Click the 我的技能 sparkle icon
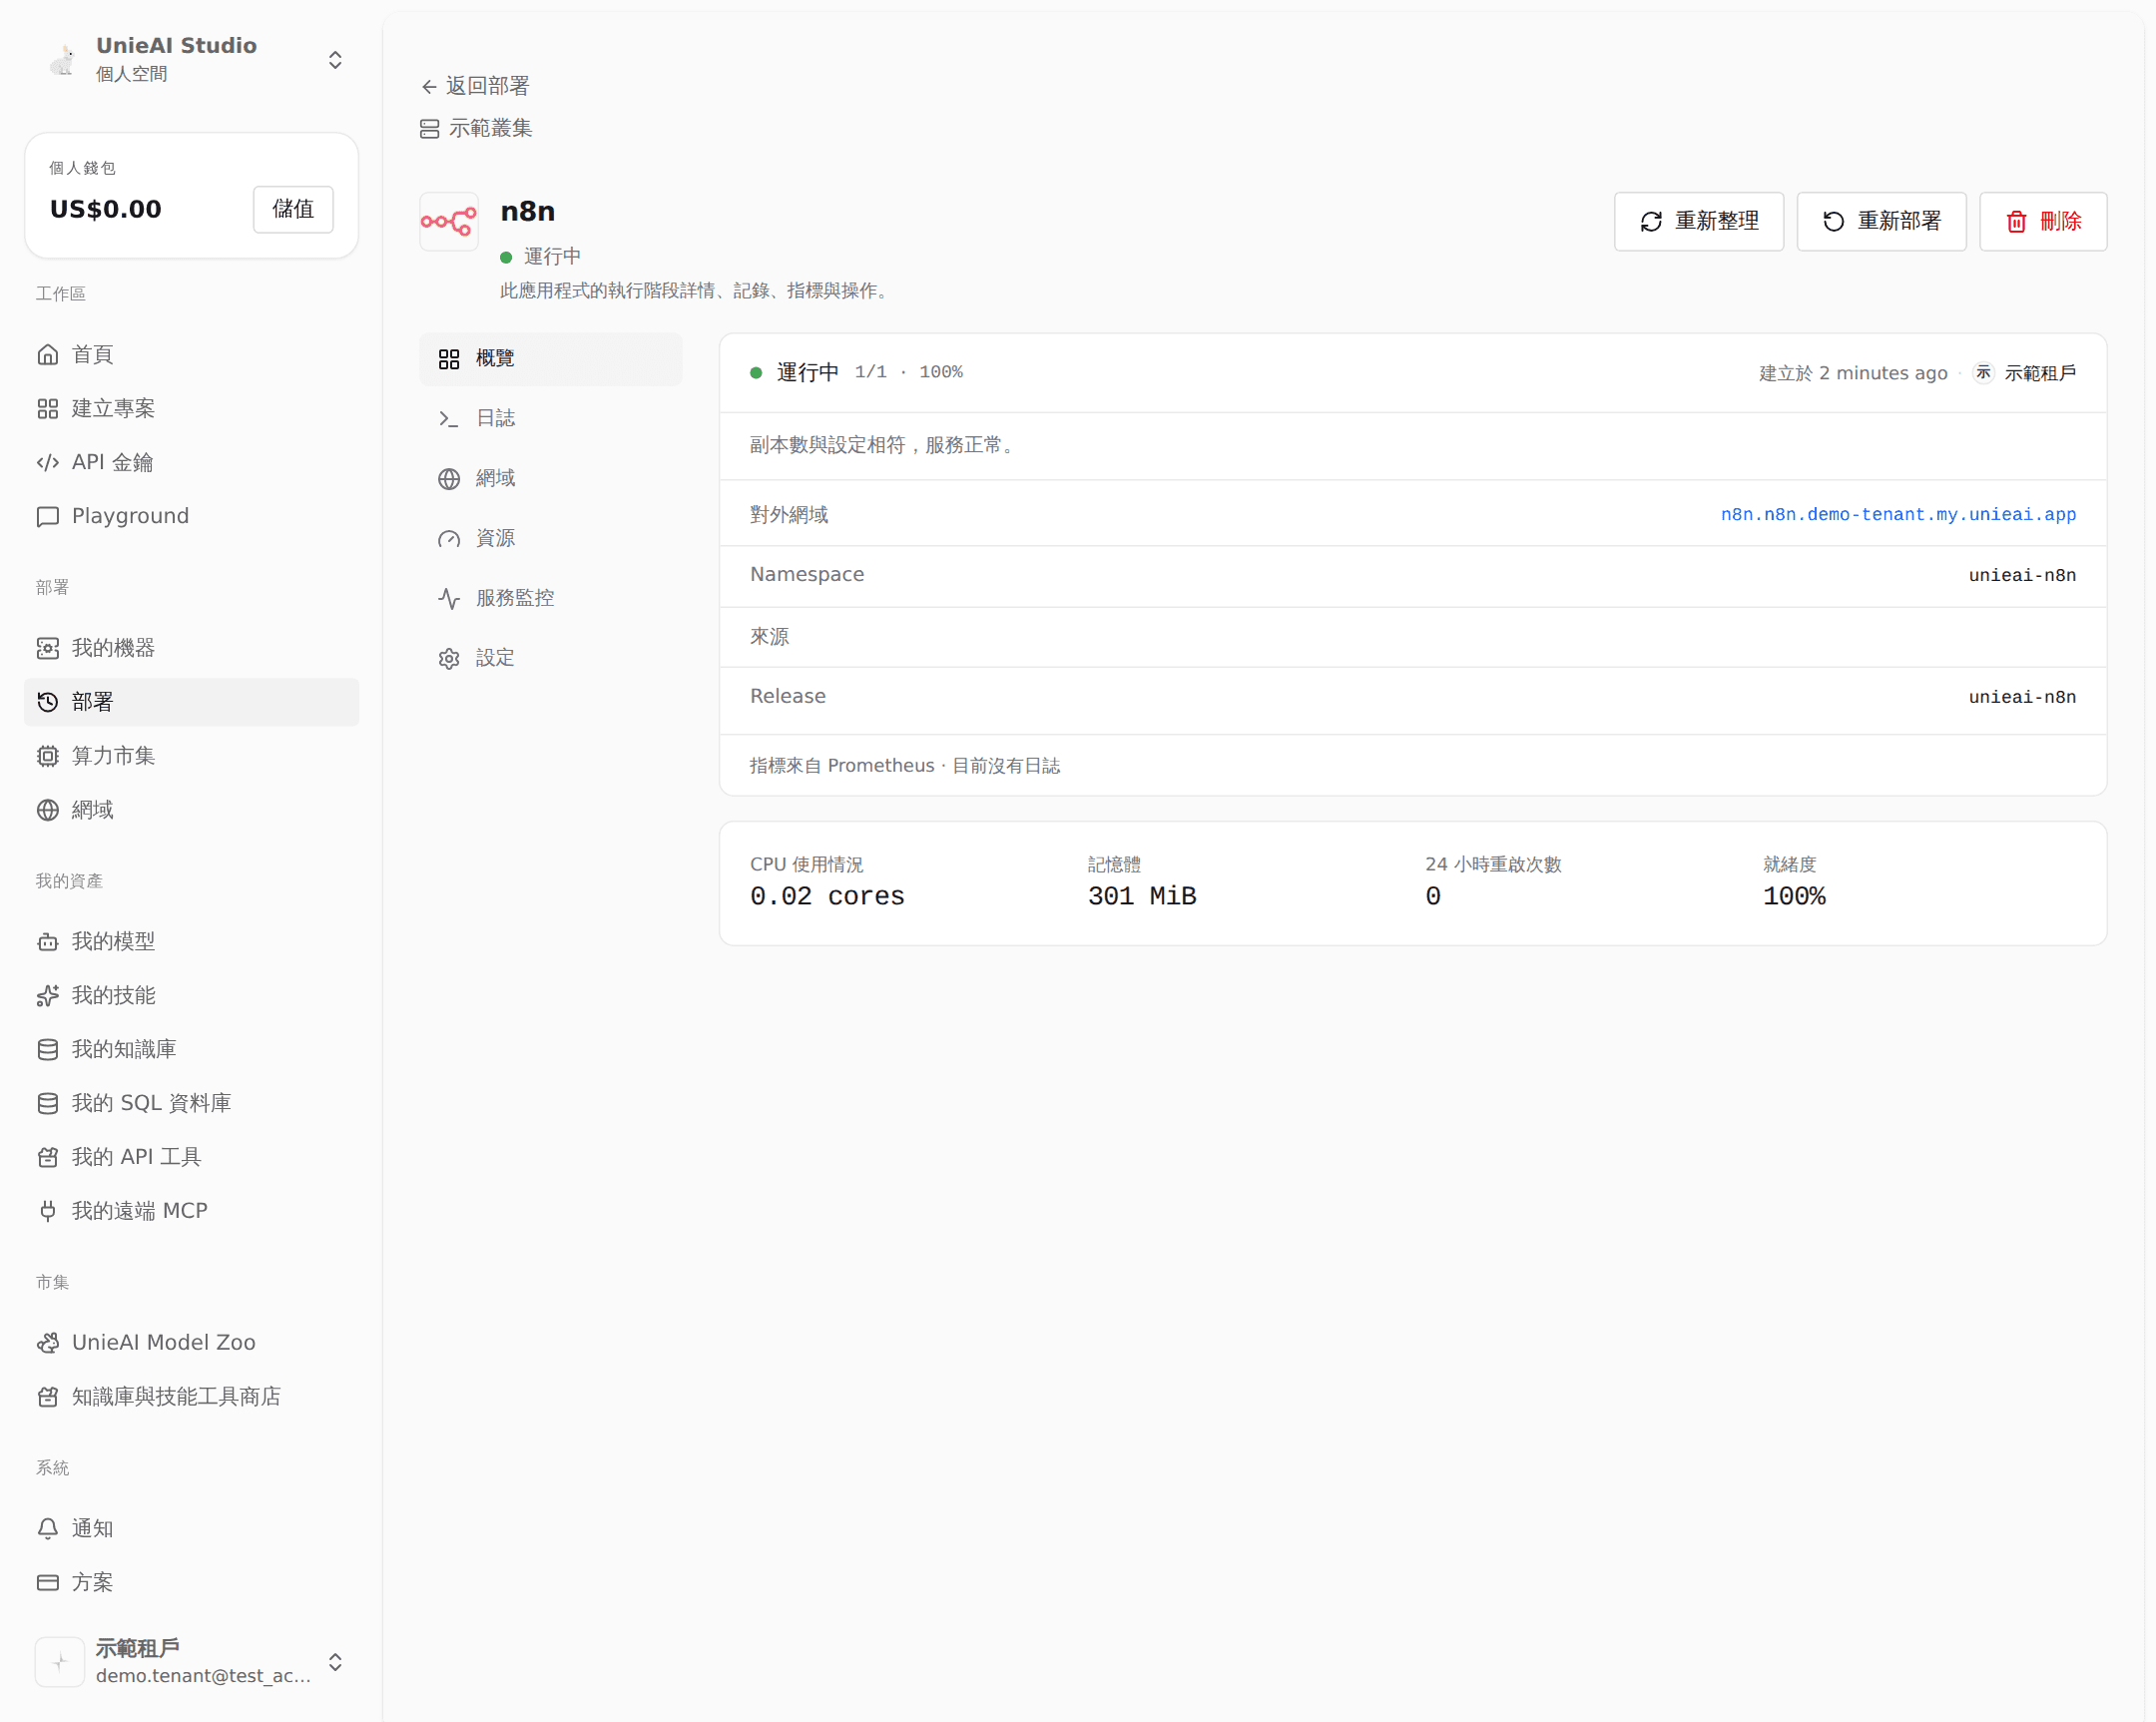The height and width of the screenshot is (1722, 2156). pos(48,996)
